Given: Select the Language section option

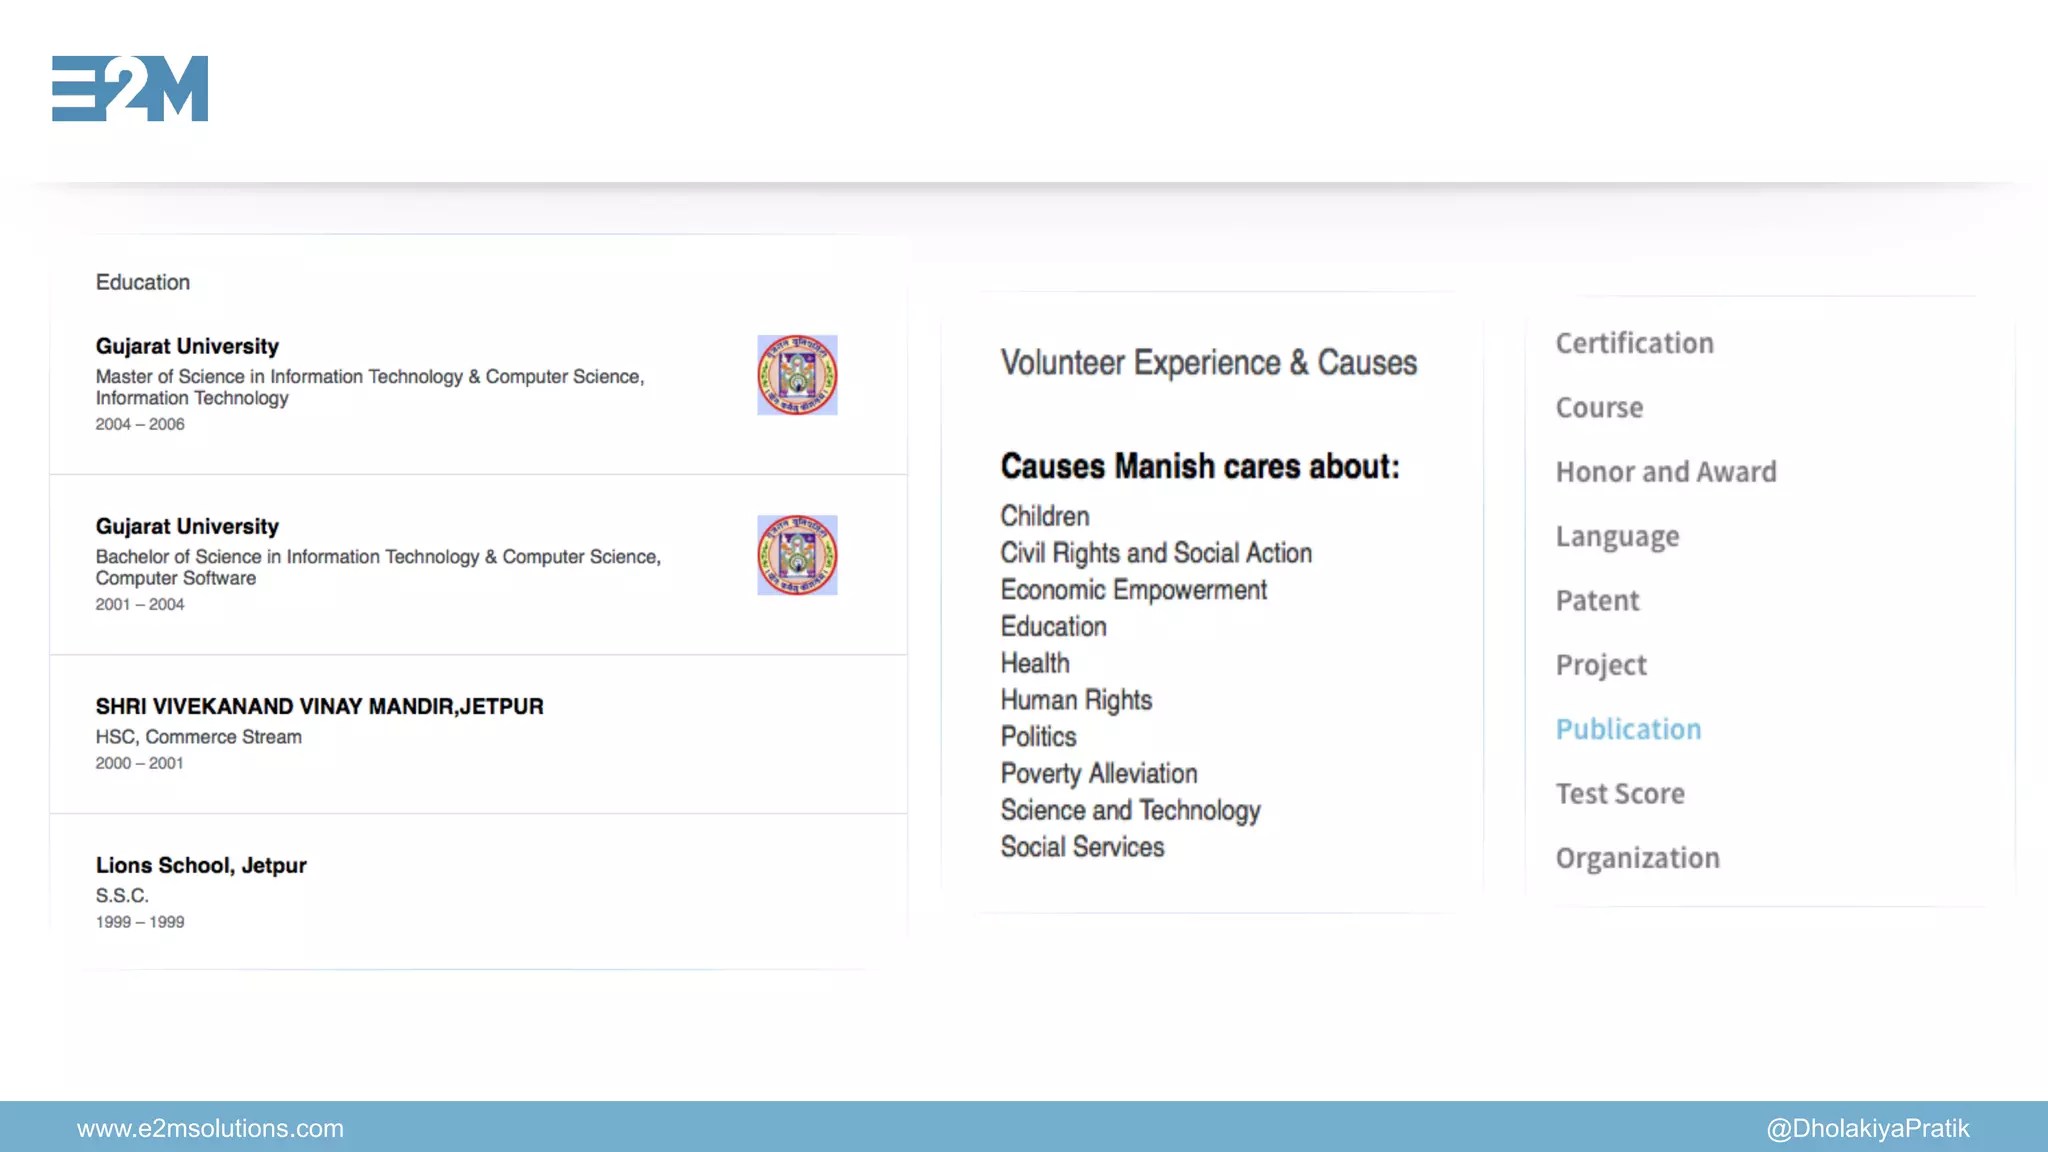Looking at the screenshot, I should [x=1617, y=537].
